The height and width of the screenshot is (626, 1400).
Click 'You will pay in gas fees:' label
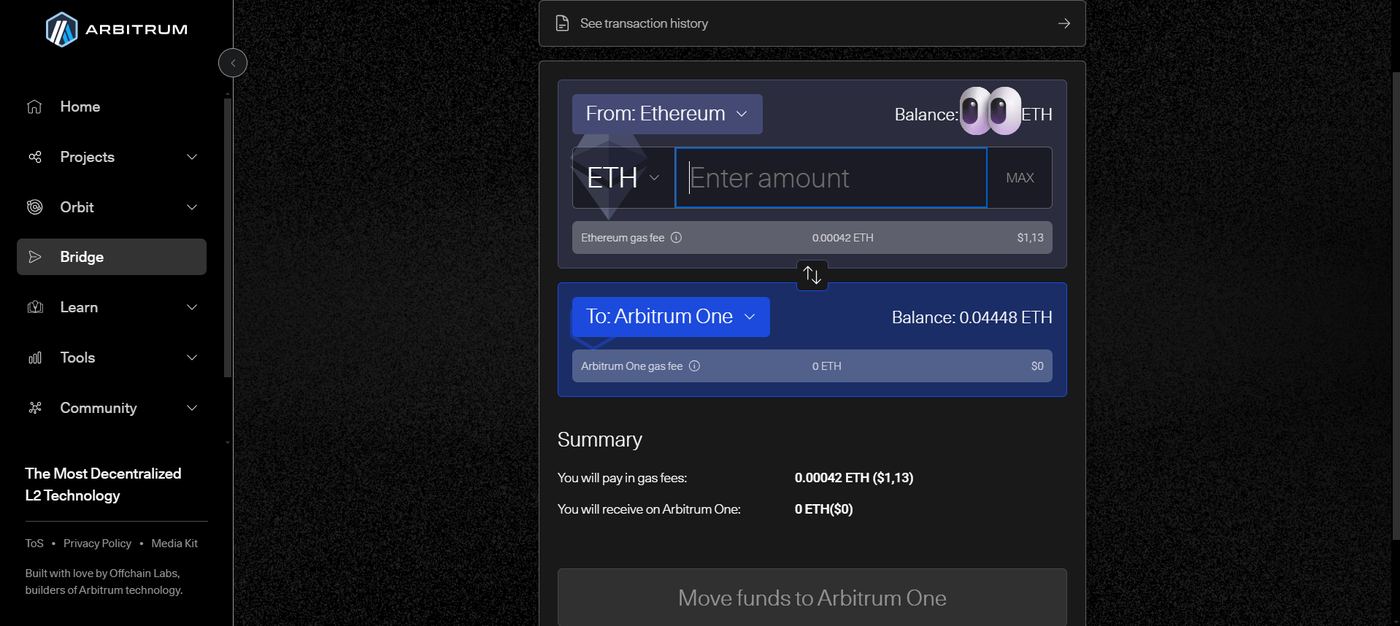click(x=622, y=478)
